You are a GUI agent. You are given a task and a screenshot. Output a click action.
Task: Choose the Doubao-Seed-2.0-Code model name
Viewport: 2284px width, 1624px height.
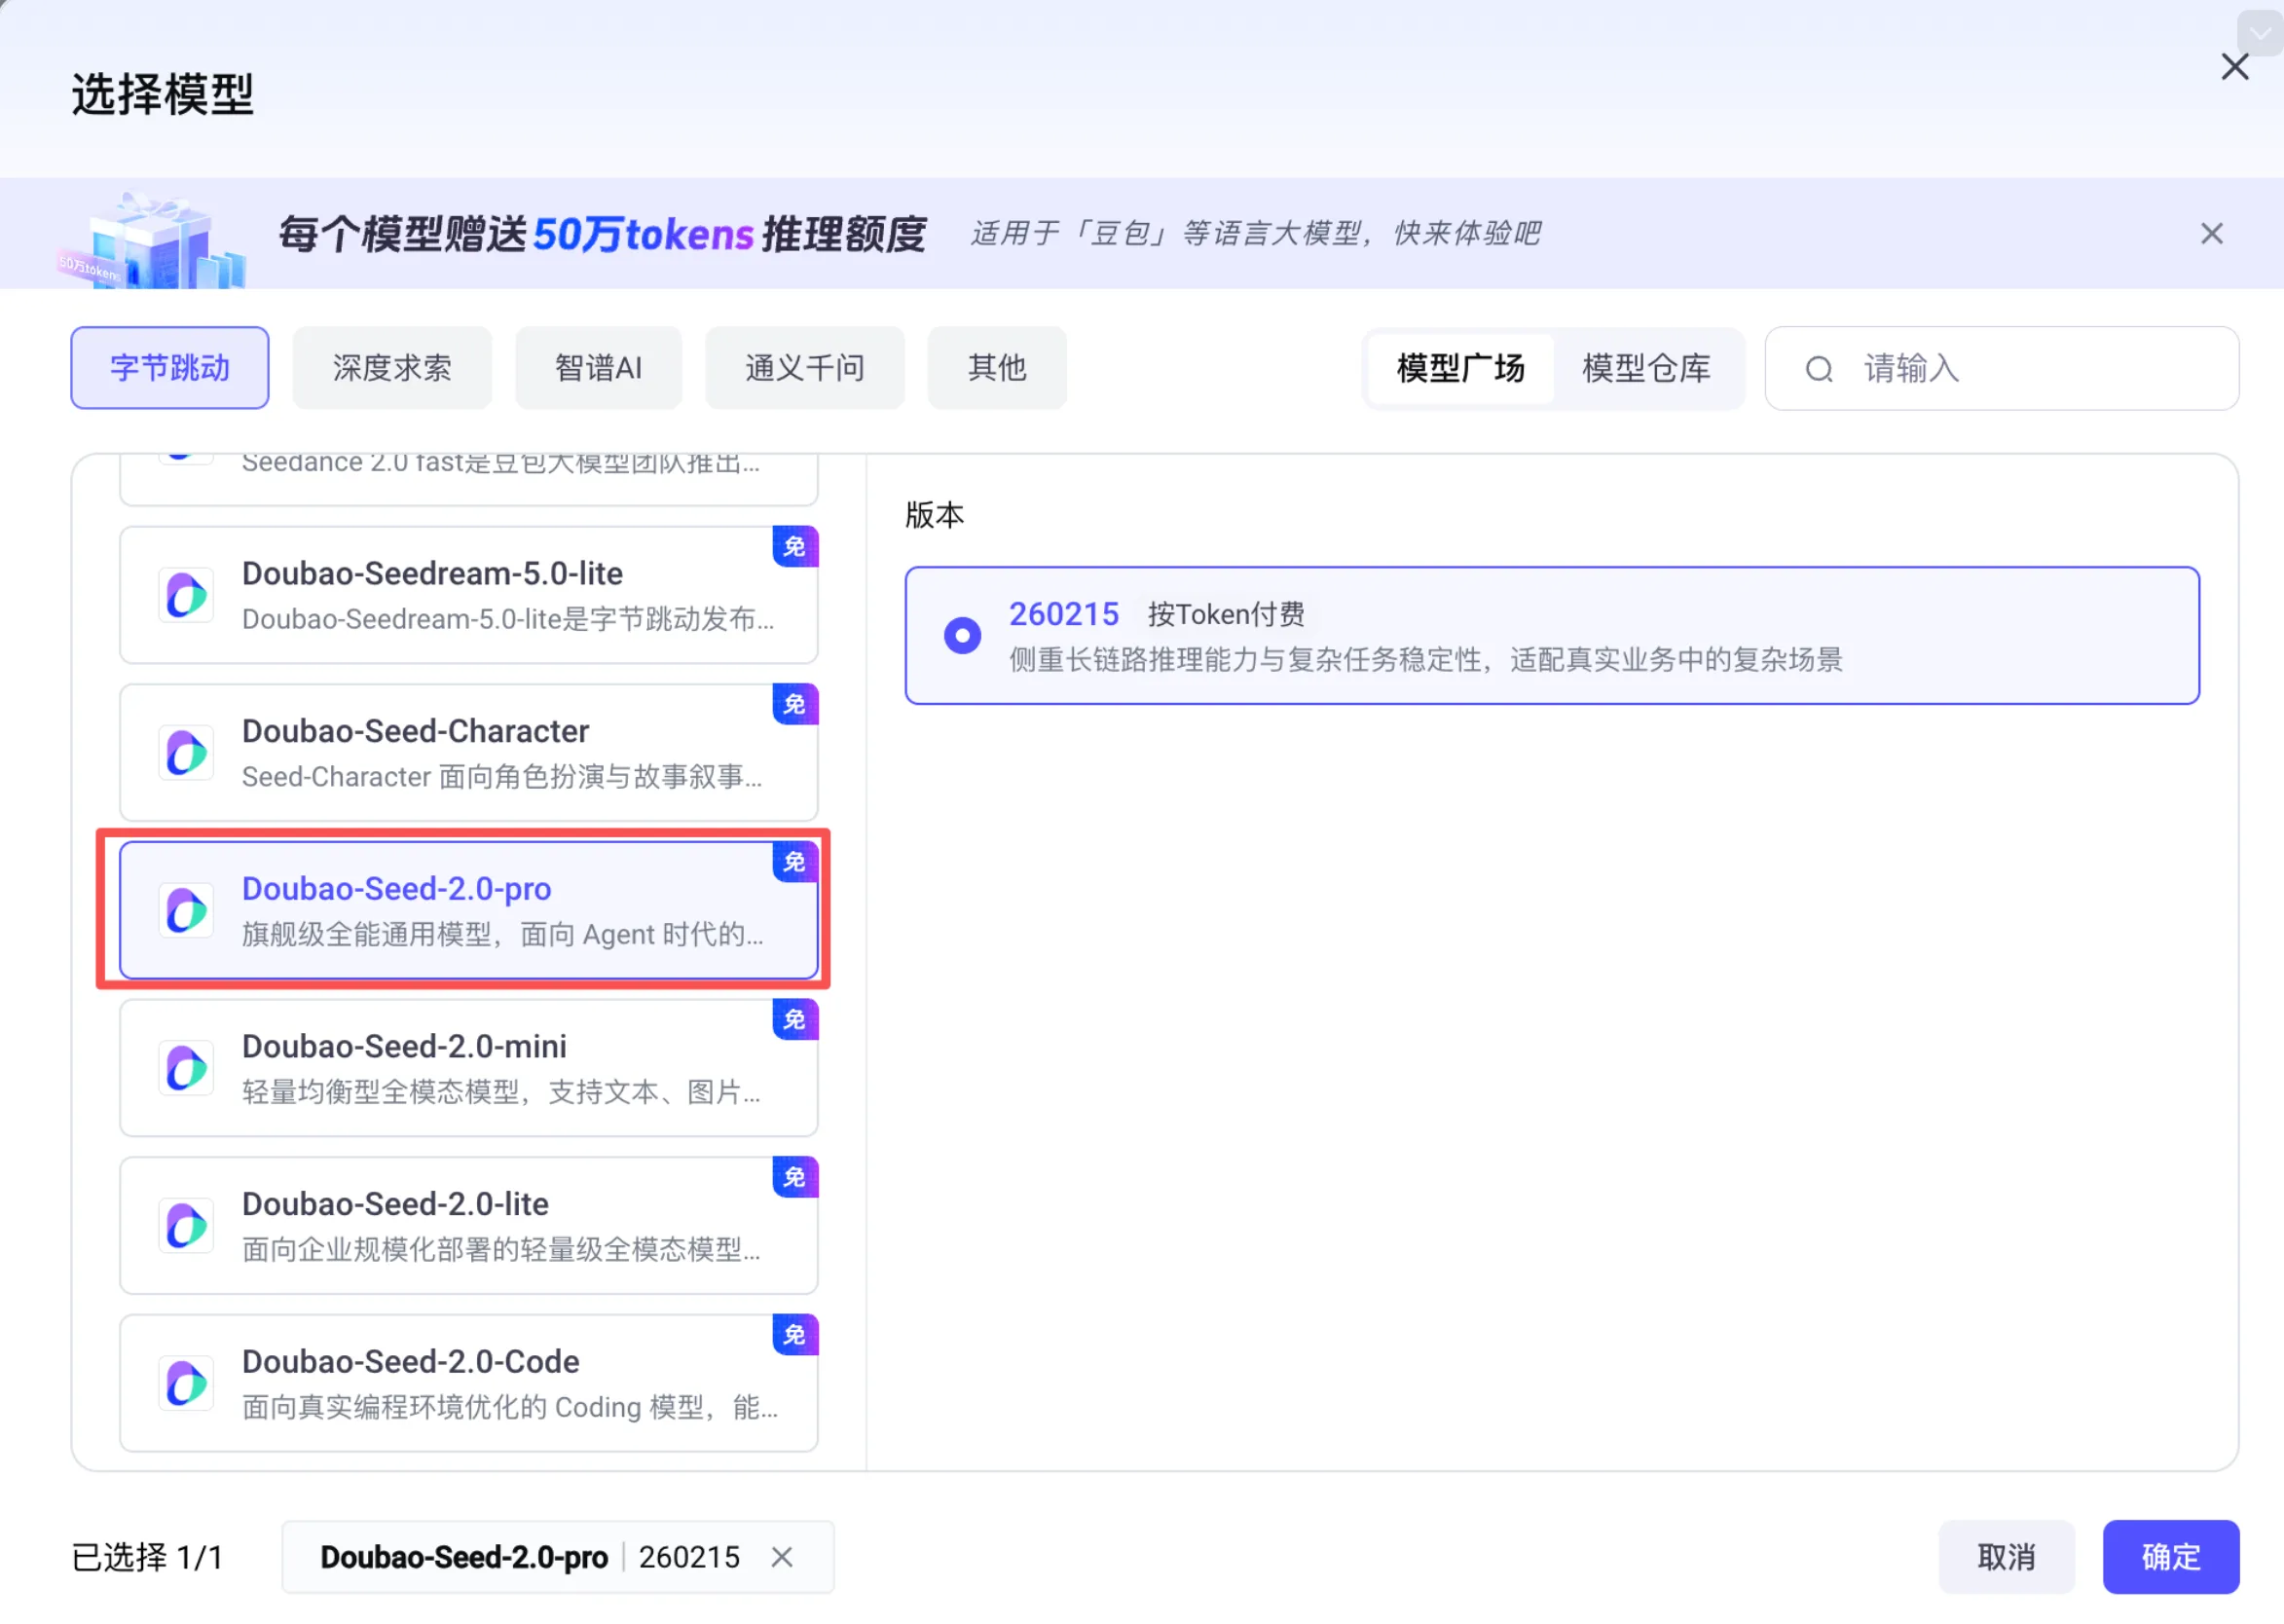pos(411,1362)
